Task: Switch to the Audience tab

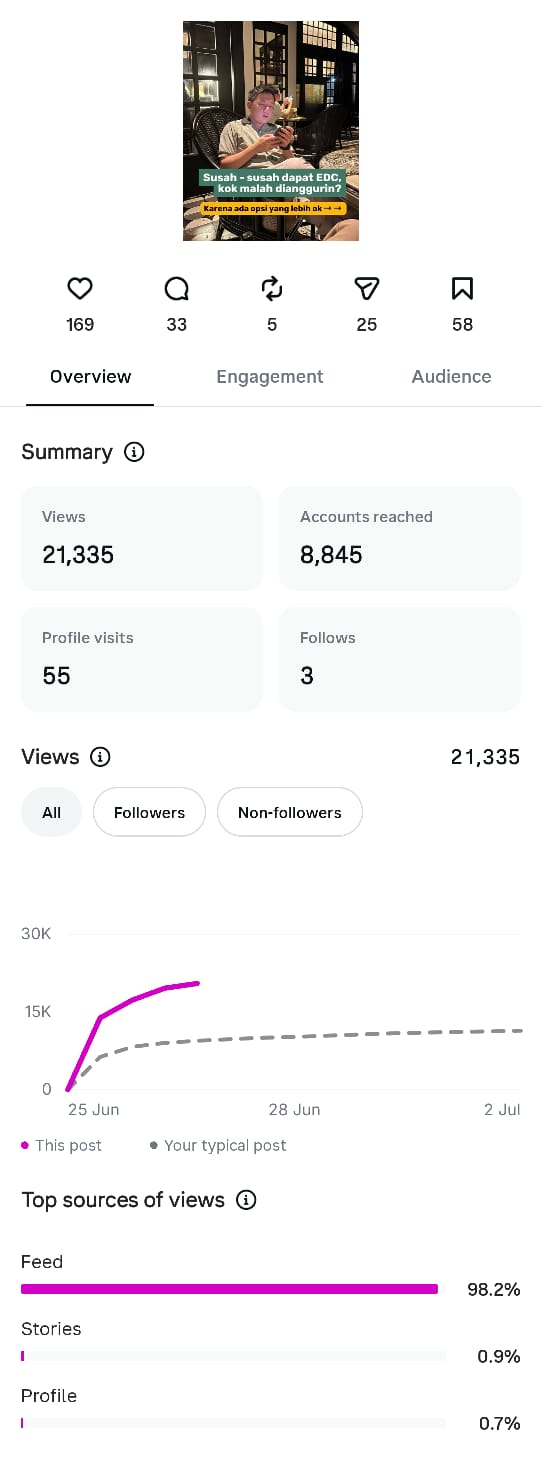Action: pos(451,377)
